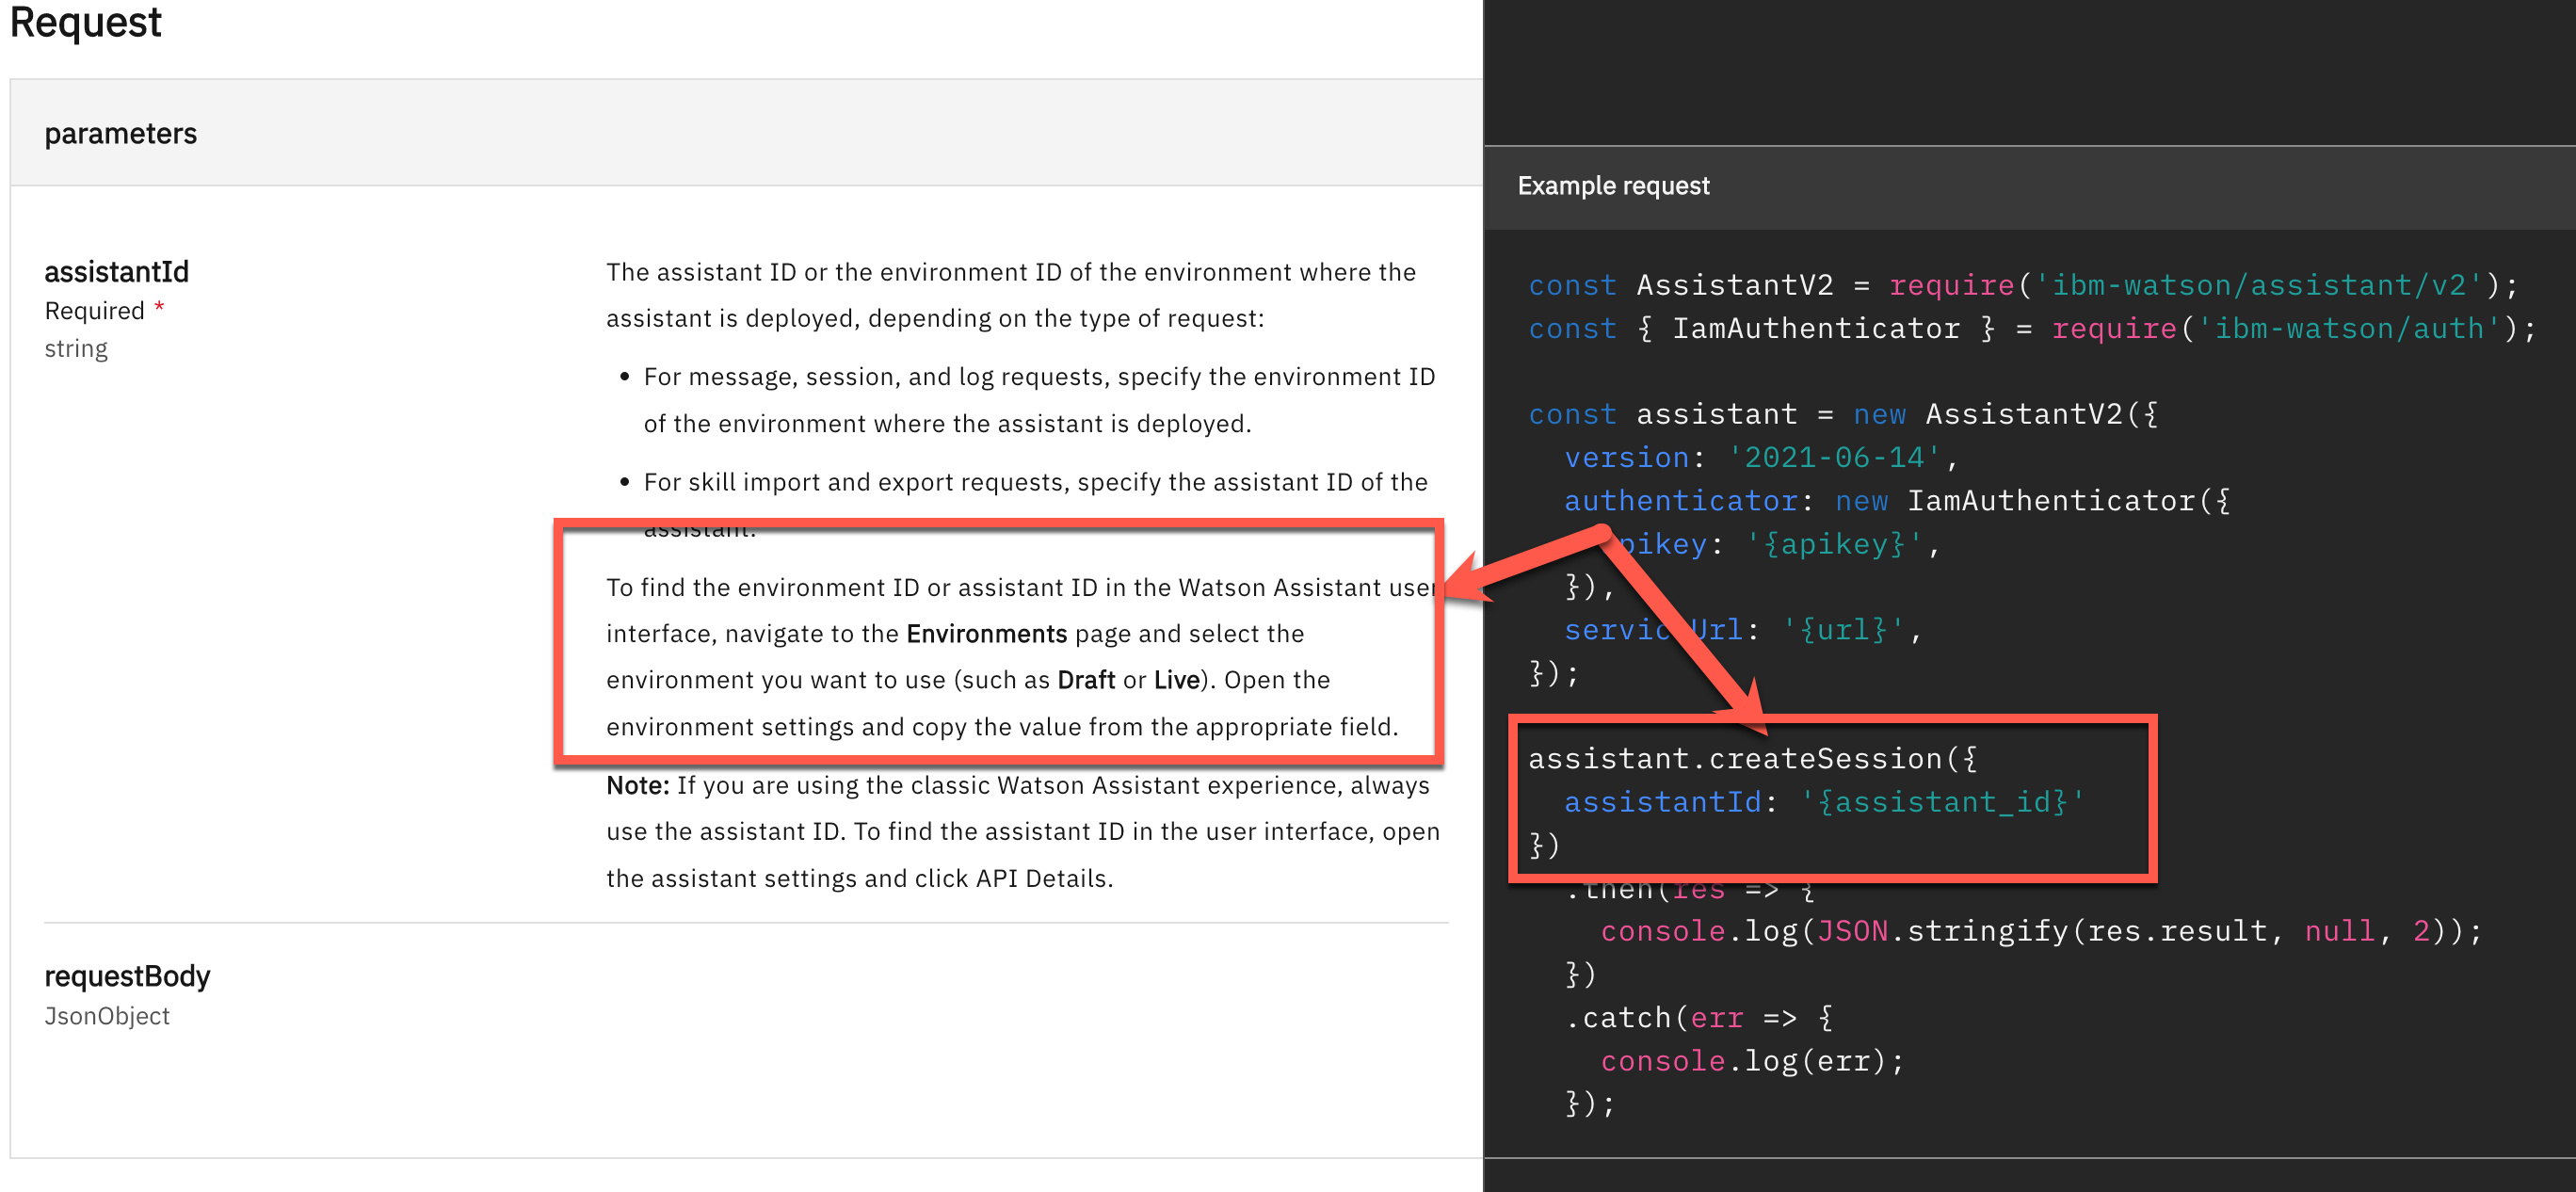Click the 'Example request' panel header
The image size is (2576, 1192).
(x=2029, y=187)
